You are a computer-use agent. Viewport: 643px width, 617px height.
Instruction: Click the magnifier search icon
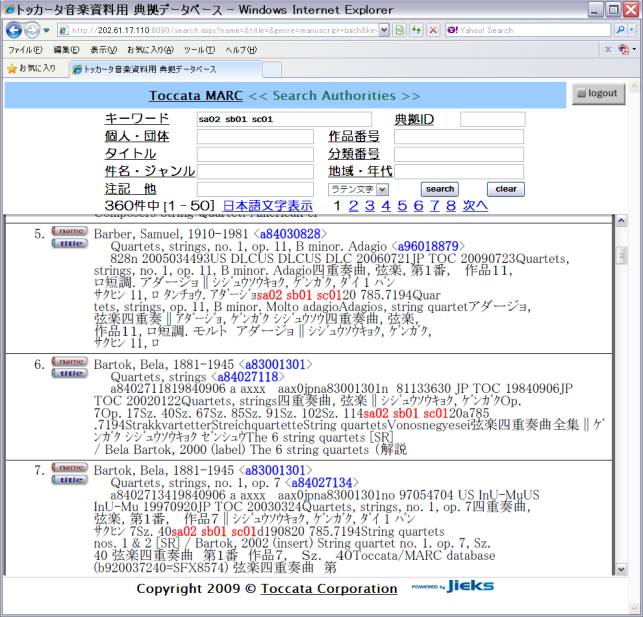tap(620, 30)
